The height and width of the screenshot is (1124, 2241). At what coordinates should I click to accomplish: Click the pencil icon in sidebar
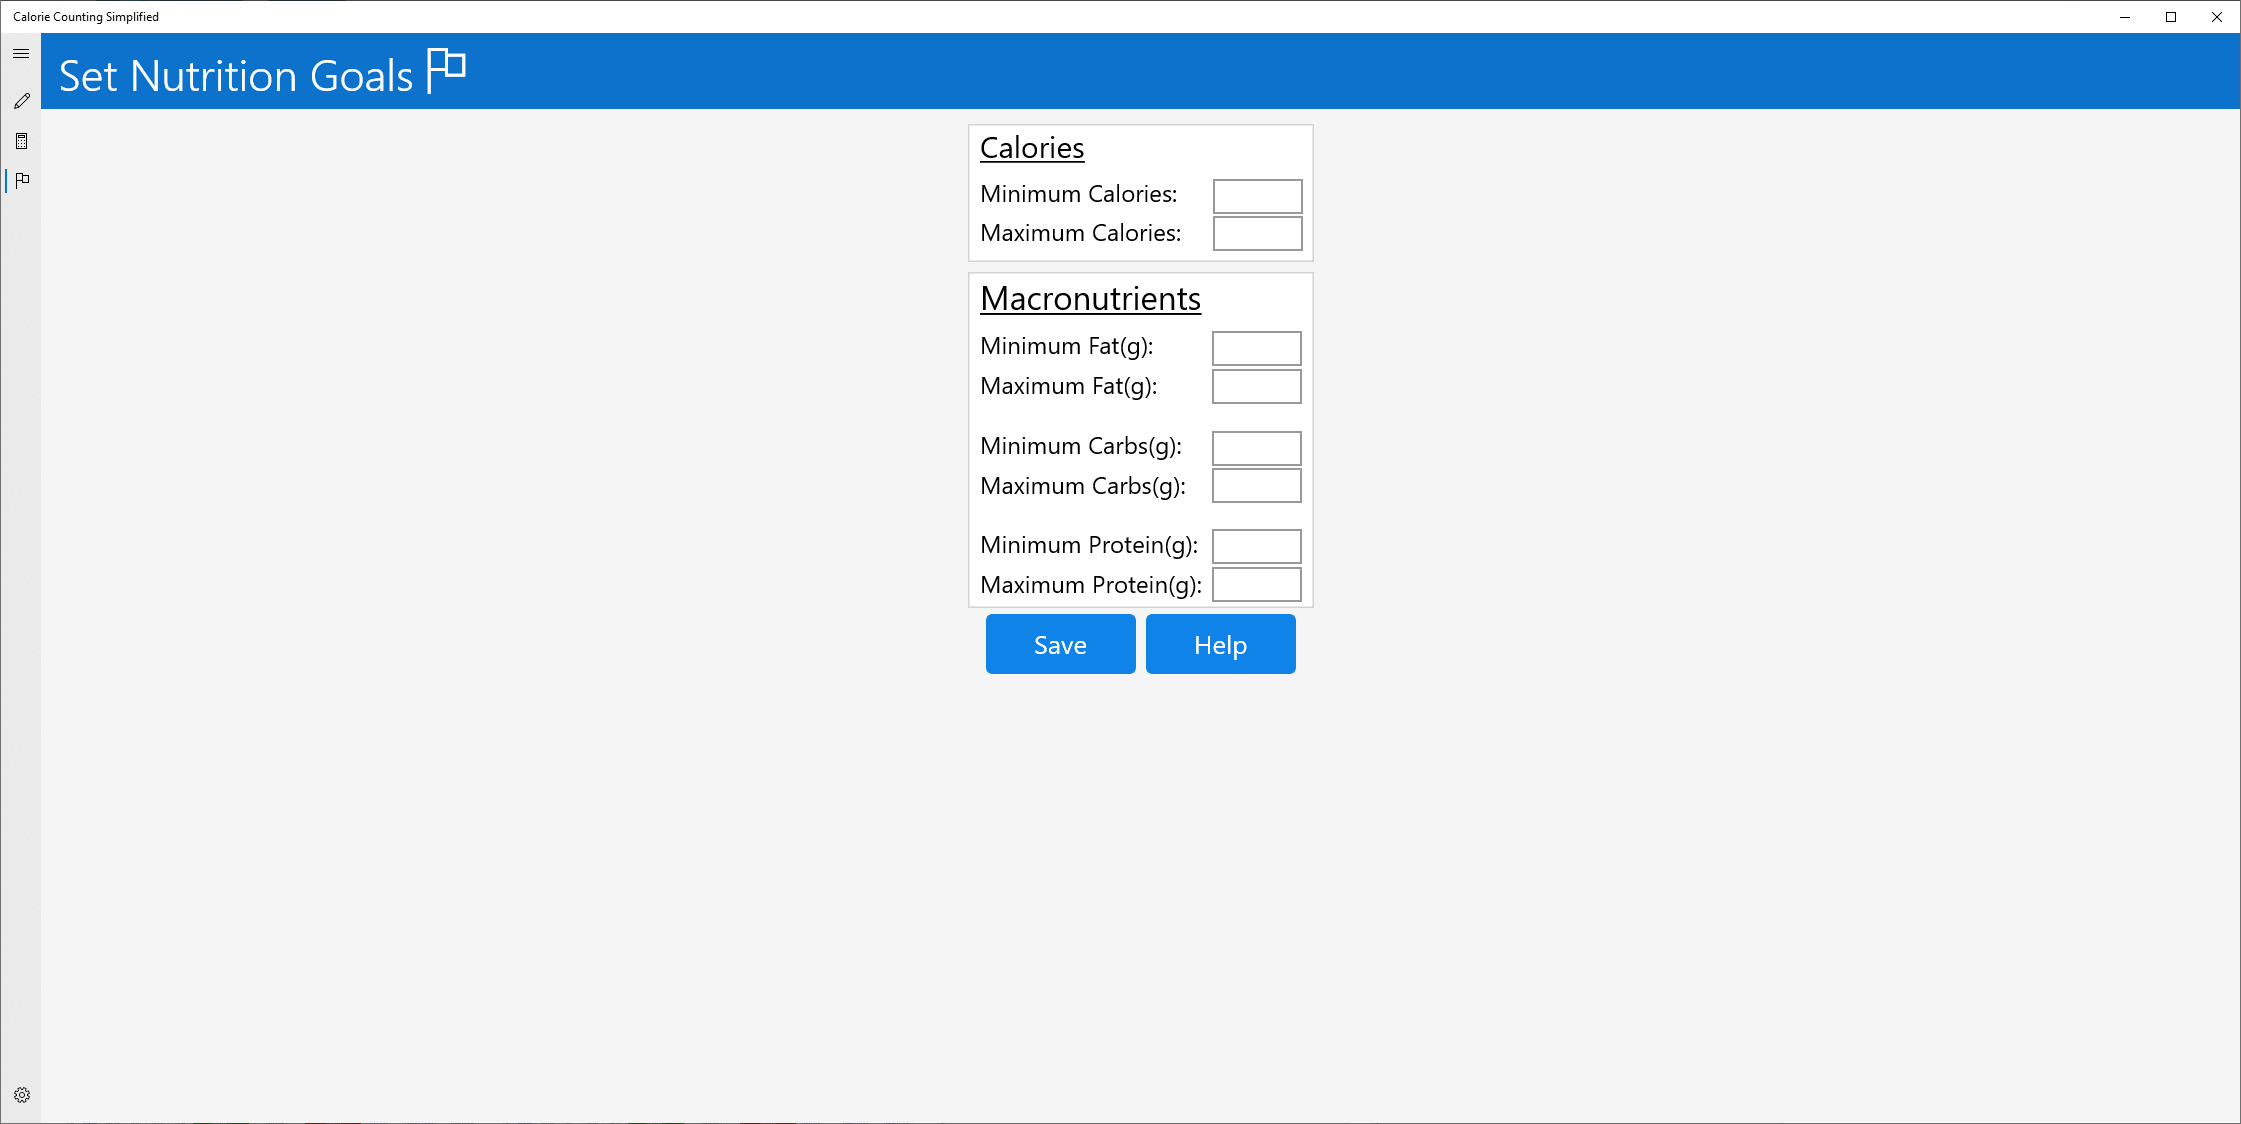click(22, 101)
